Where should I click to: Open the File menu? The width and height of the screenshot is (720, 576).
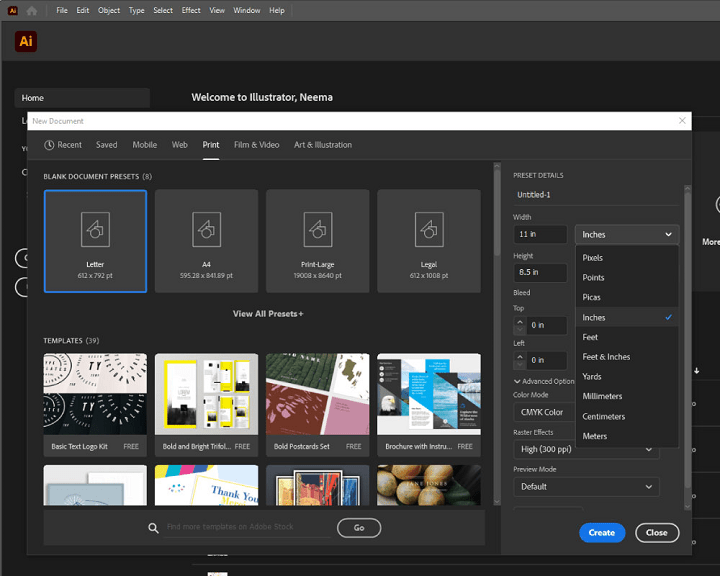(62, 10)
